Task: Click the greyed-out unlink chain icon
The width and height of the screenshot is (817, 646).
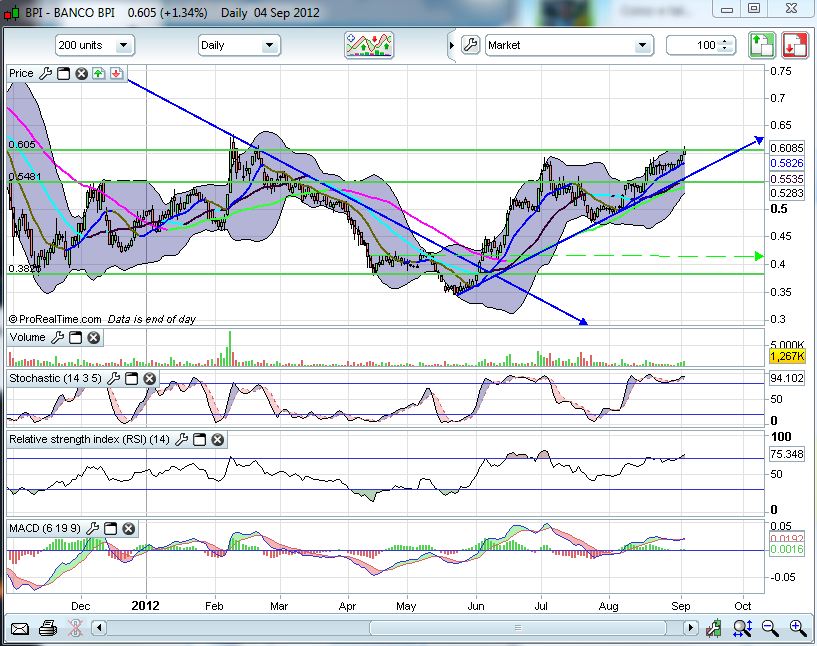Action: (x=75, y=628)
